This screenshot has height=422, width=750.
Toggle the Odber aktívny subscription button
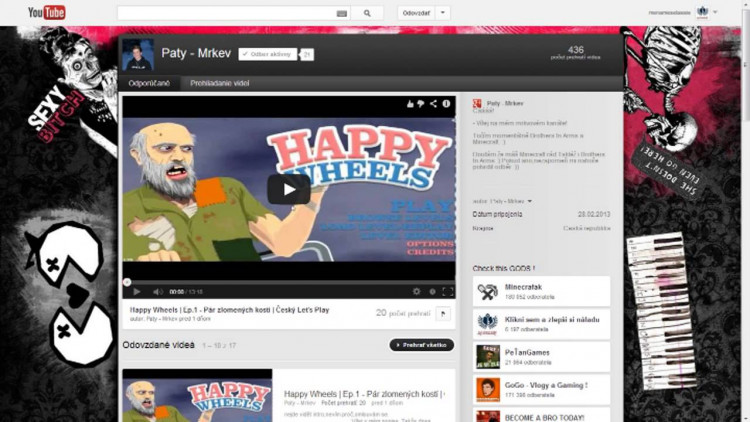267,54
